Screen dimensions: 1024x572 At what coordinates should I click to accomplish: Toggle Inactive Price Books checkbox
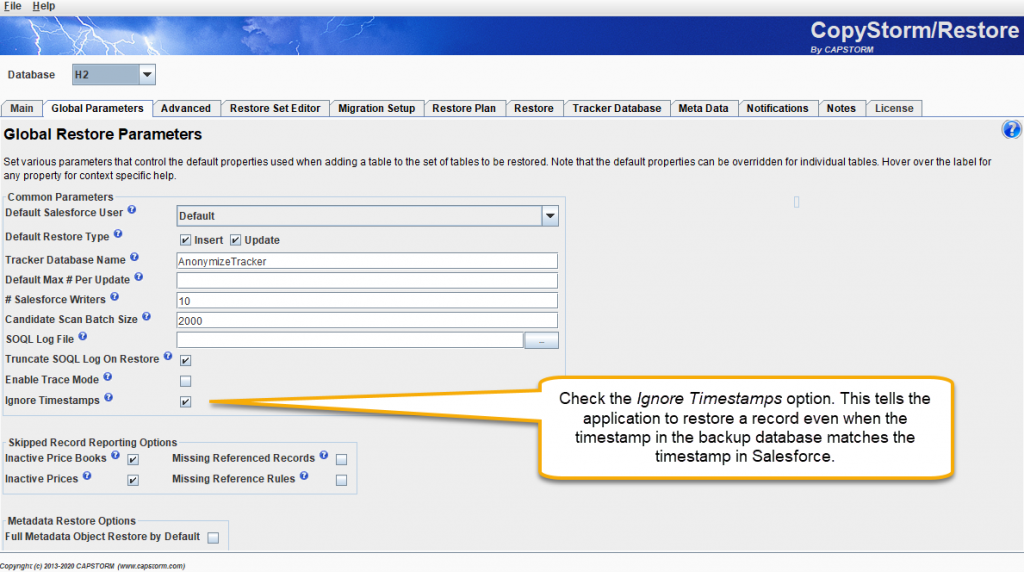point(133,460)
